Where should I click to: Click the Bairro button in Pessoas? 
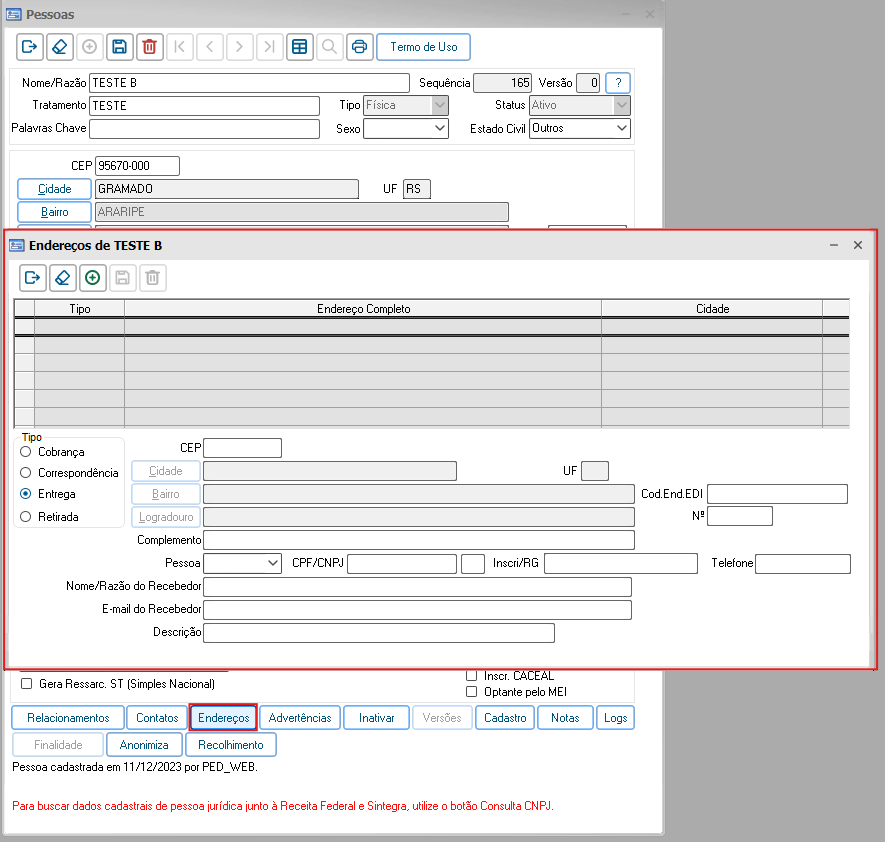tap(54, 212)
